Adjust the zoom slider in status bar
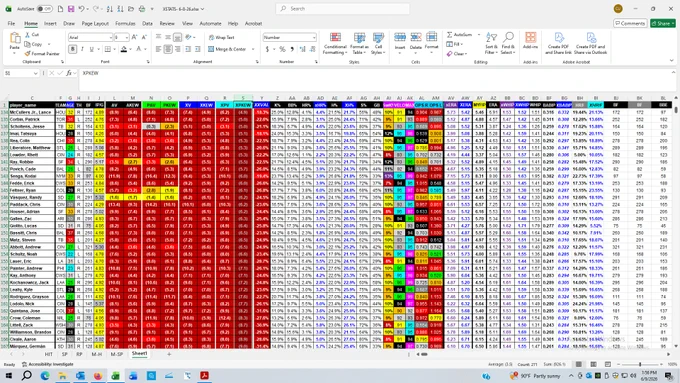The image size is (680, 383). click(x=640, y=364)
